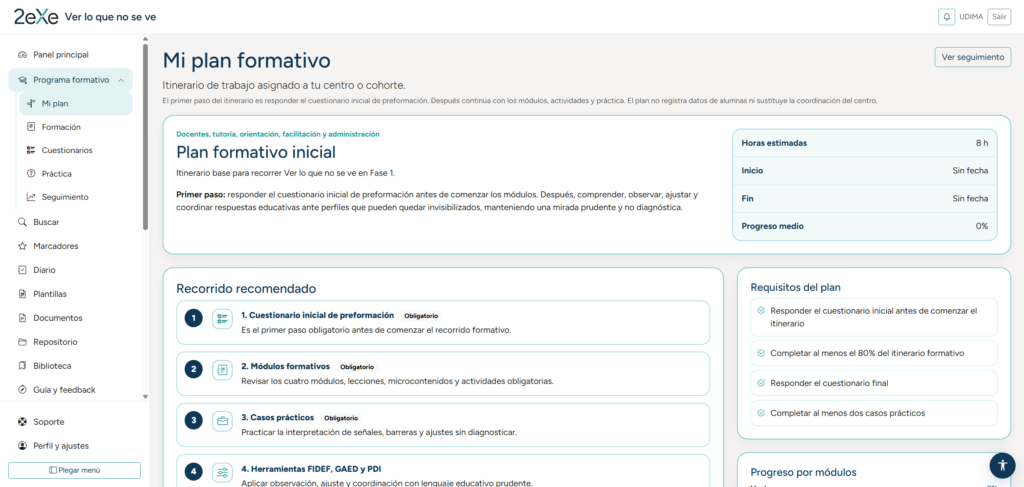Click the check icon beside dos casos prácticos requirement
The image size is (1024, 487).
[x=761, y=413]
